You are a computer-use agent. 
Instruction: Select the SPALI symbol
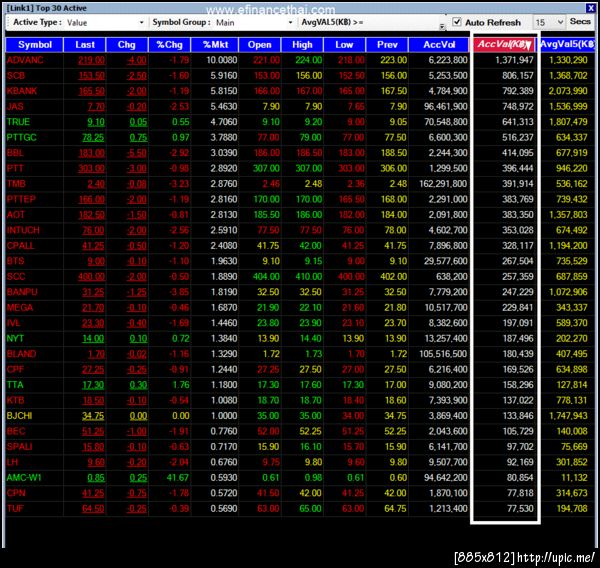[19, 447]
